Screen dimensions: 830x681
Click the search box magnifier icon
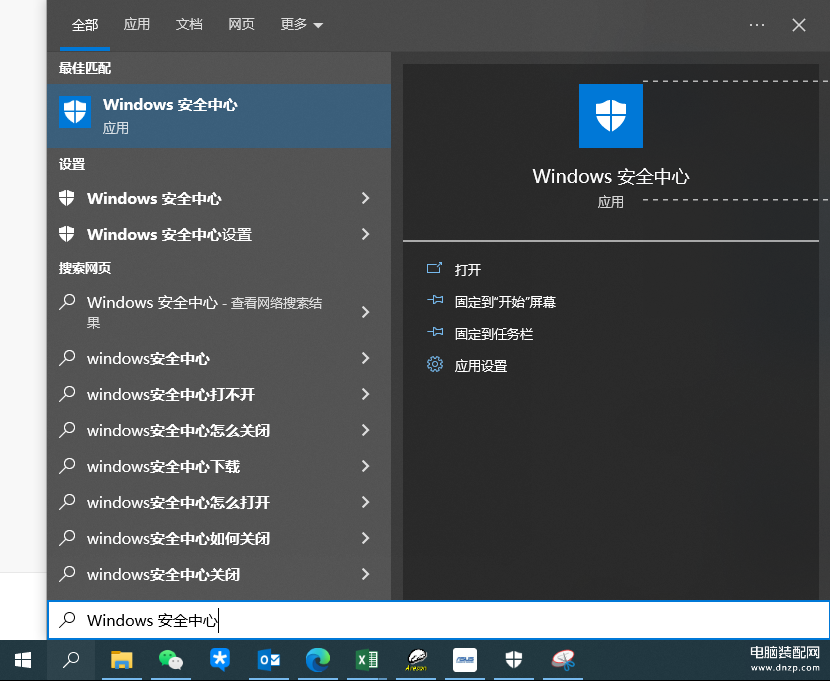pyautogui.click(x=67, y=620)
